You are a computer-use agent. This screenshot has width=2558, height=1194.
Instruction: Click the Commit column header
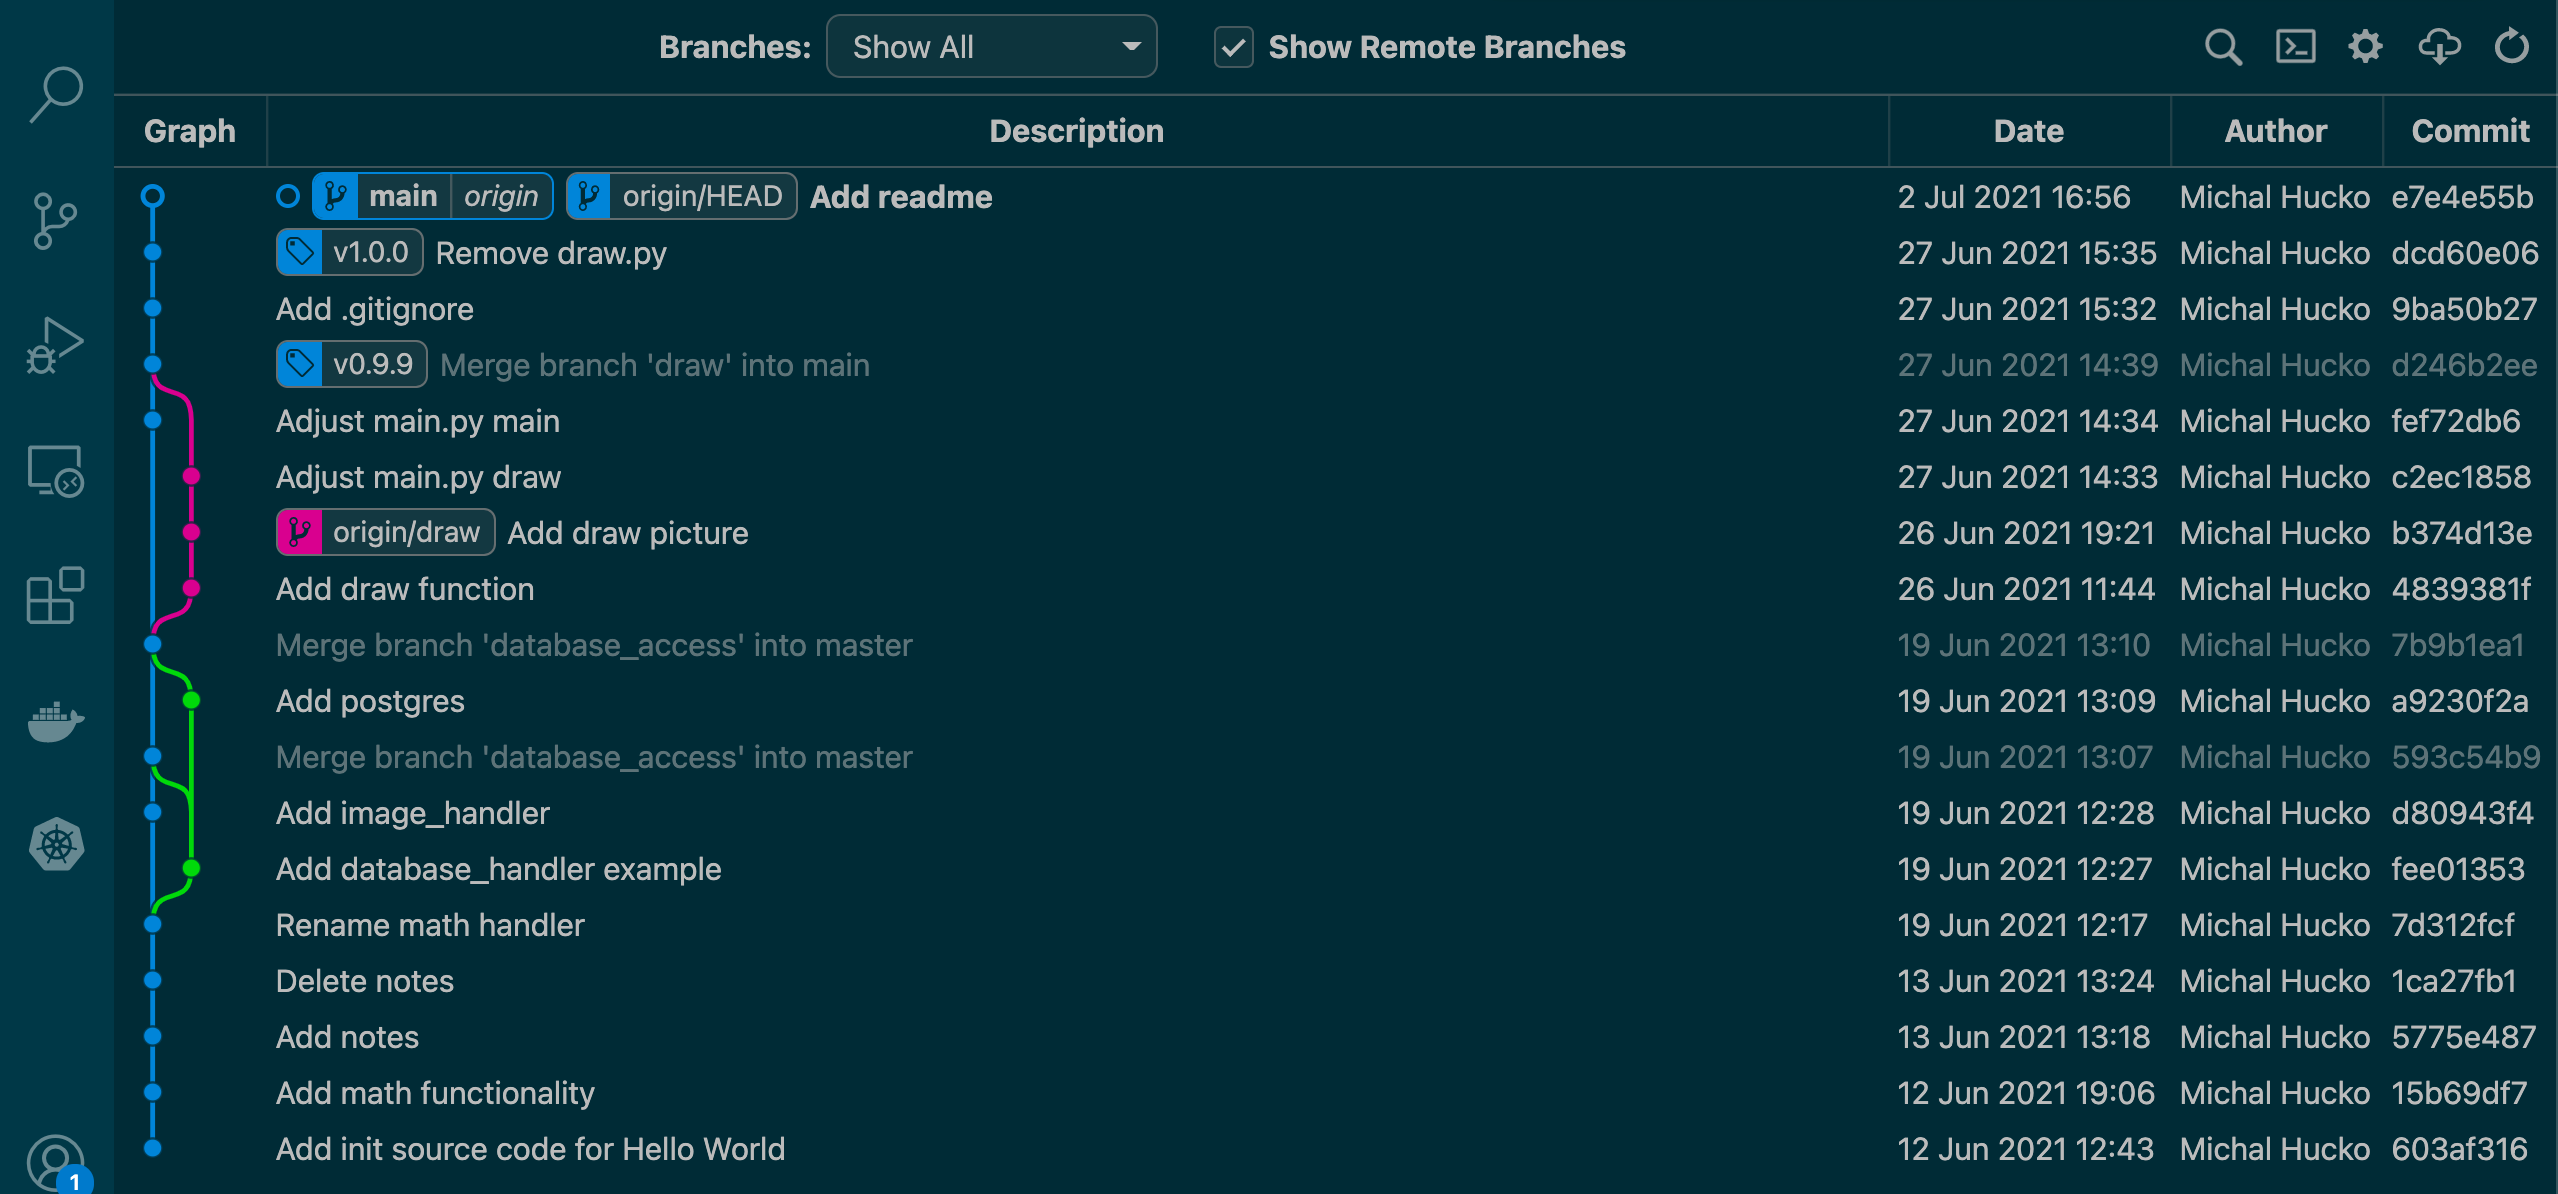coord(2470,131)
